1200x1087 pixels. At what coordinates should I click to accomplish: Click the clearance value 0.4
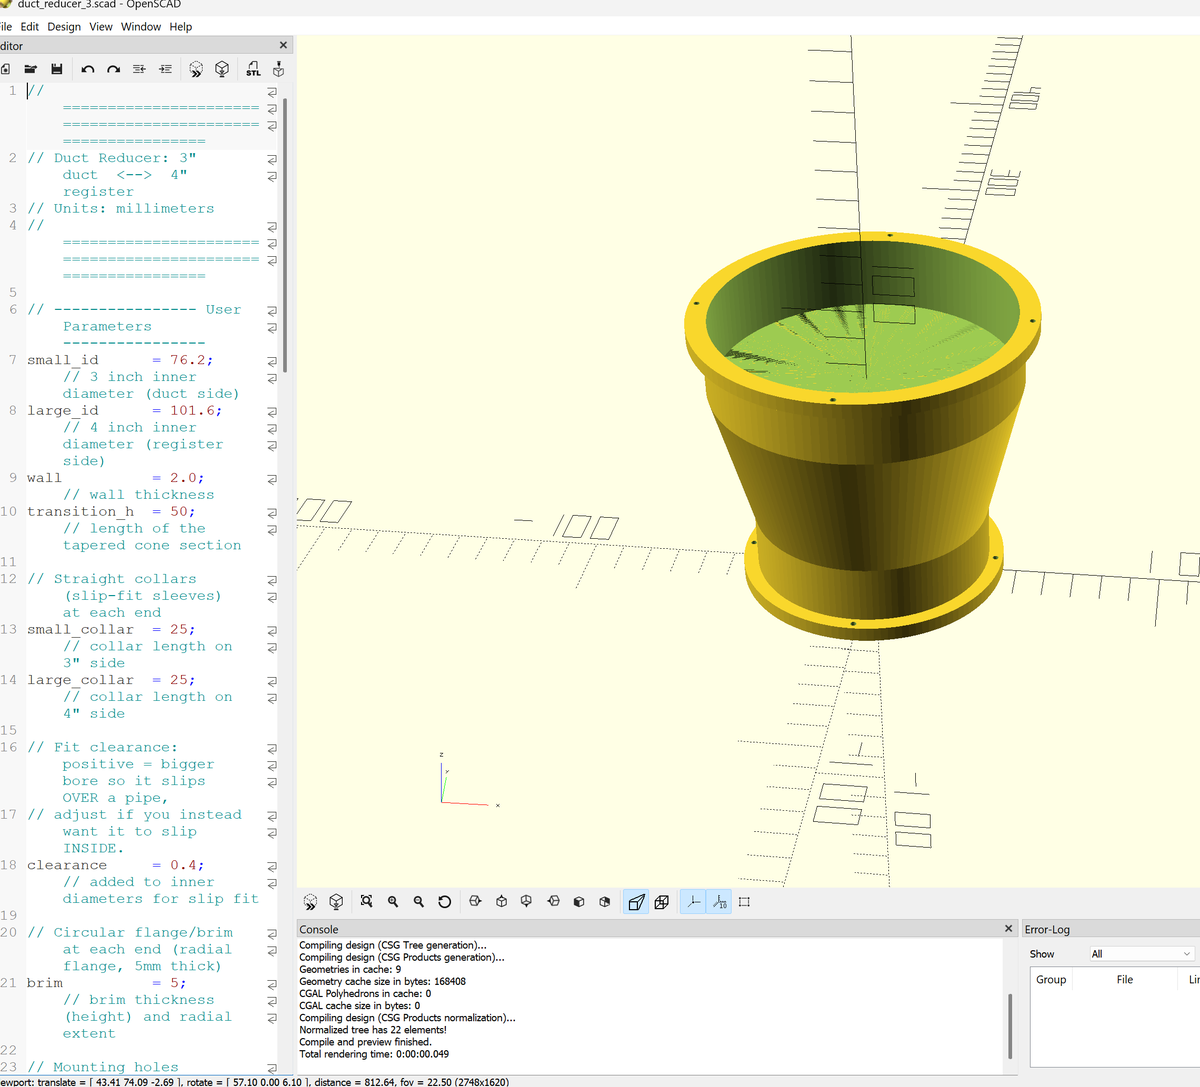[x=183, y=866]
